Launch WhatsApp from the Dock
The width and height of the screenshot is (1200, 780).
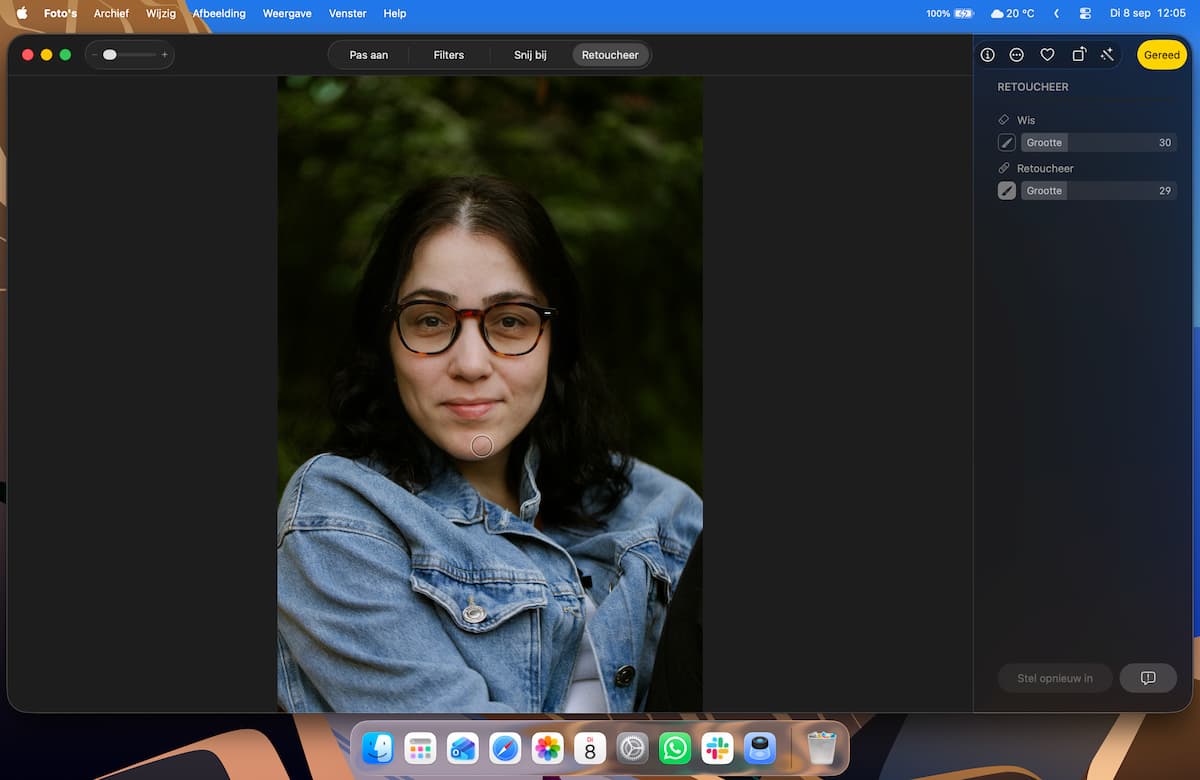tap(675, 747)
